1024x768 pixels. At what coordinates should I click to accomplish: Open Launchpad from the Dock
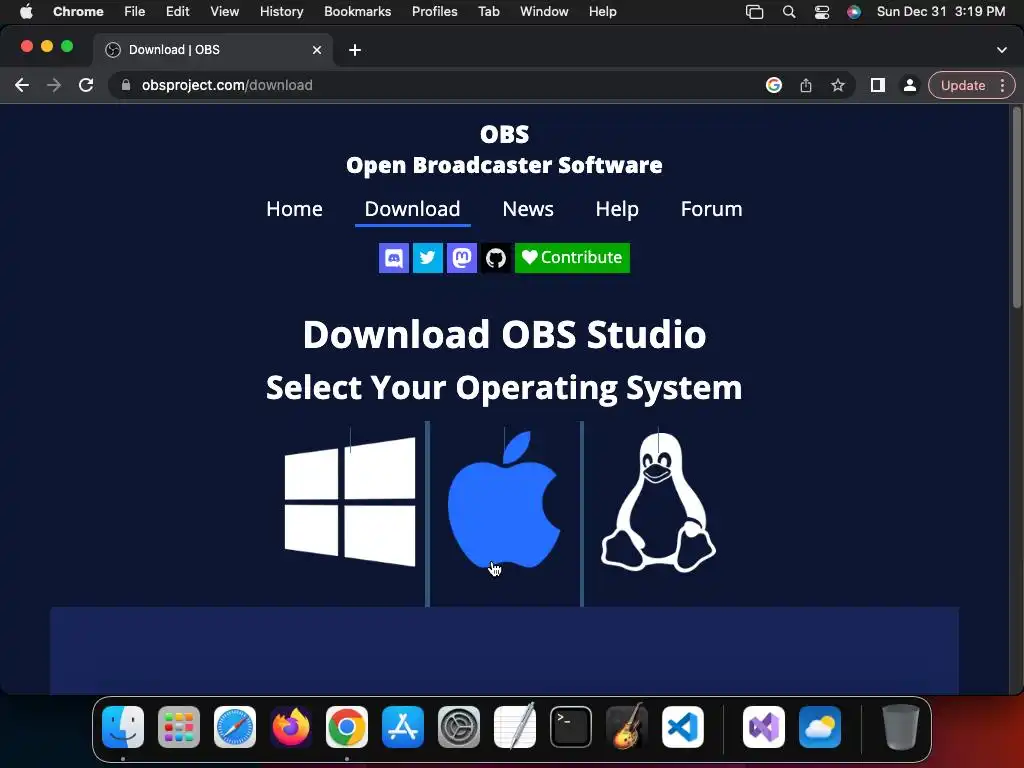coord(179,727)
